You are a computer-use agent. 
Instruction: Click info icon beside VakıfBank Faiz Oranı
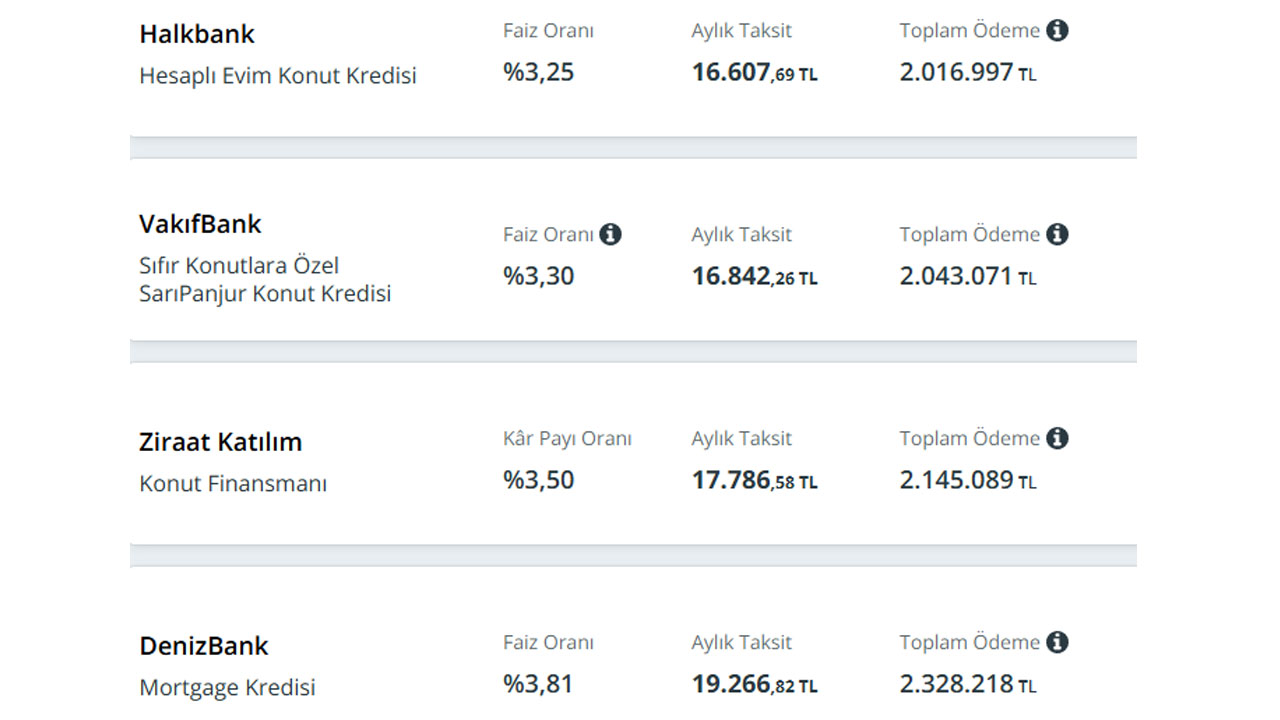coord(610,234)
